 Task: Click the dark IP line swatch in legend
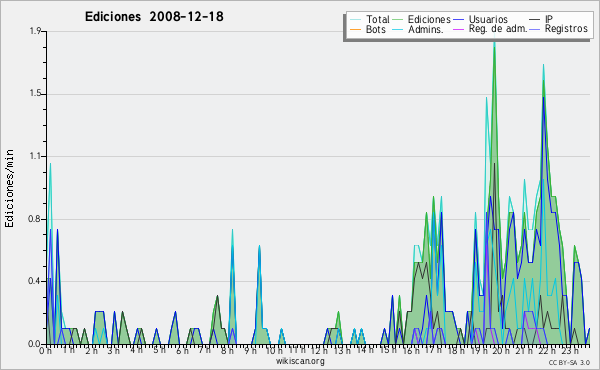[x=535, y=20]
